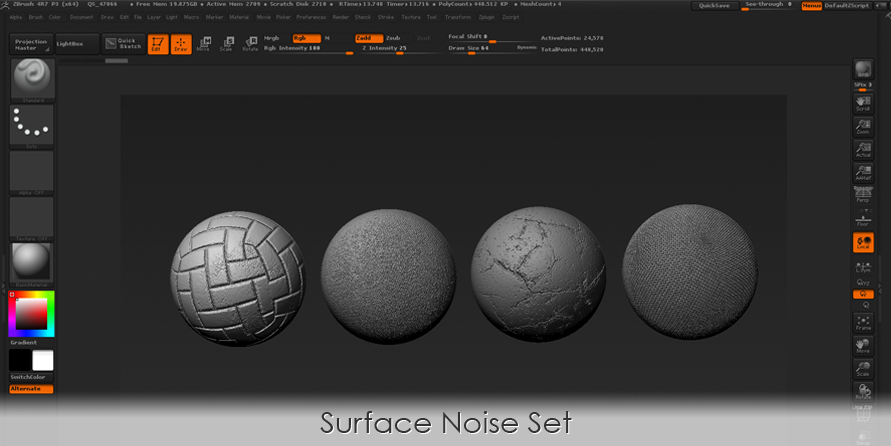
Task: Click the ZBrush logo icon
Action: pos(5,5)
